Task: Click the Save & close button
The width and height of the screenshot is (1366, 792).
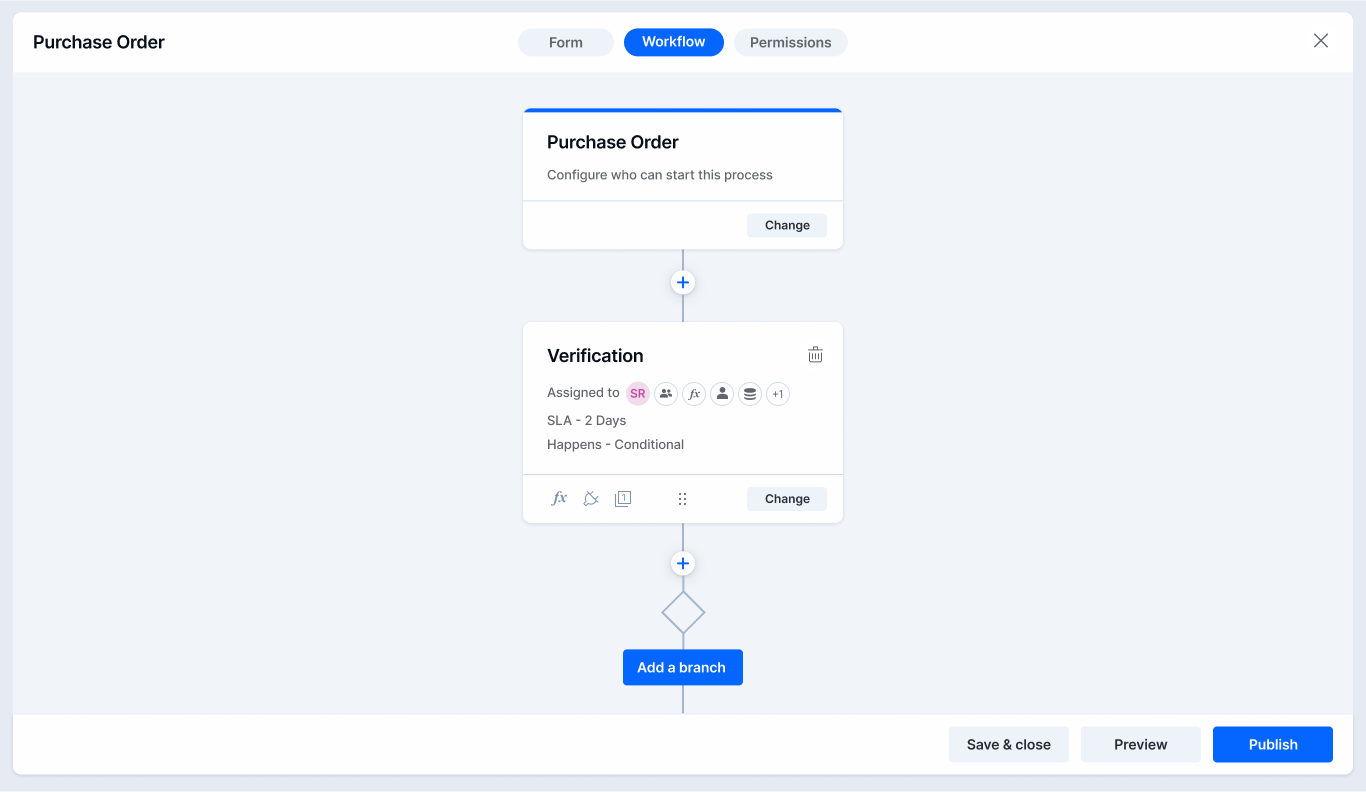Action: click(x=1009, y=744)
